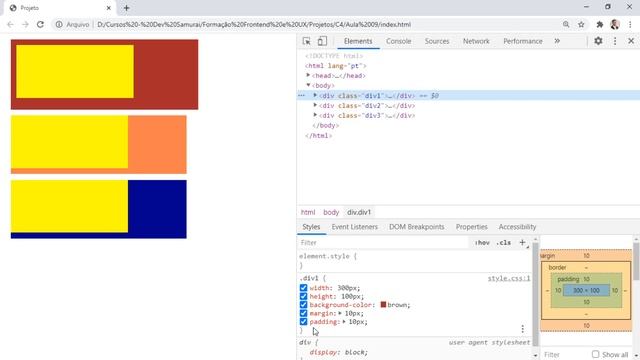The width and height of the screenshot is (640, 360).
Task: Select body in the breadcrumb
Action: click(331, 212)
